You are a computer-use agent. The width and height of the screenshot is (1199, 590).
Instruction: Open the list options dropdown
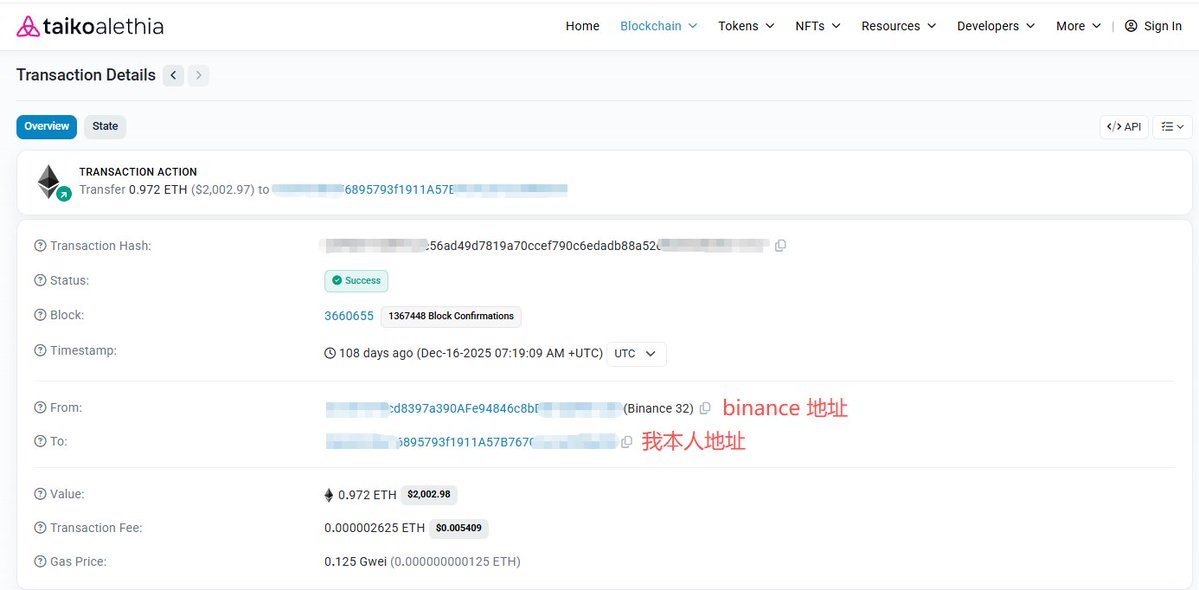(1172, 127)
